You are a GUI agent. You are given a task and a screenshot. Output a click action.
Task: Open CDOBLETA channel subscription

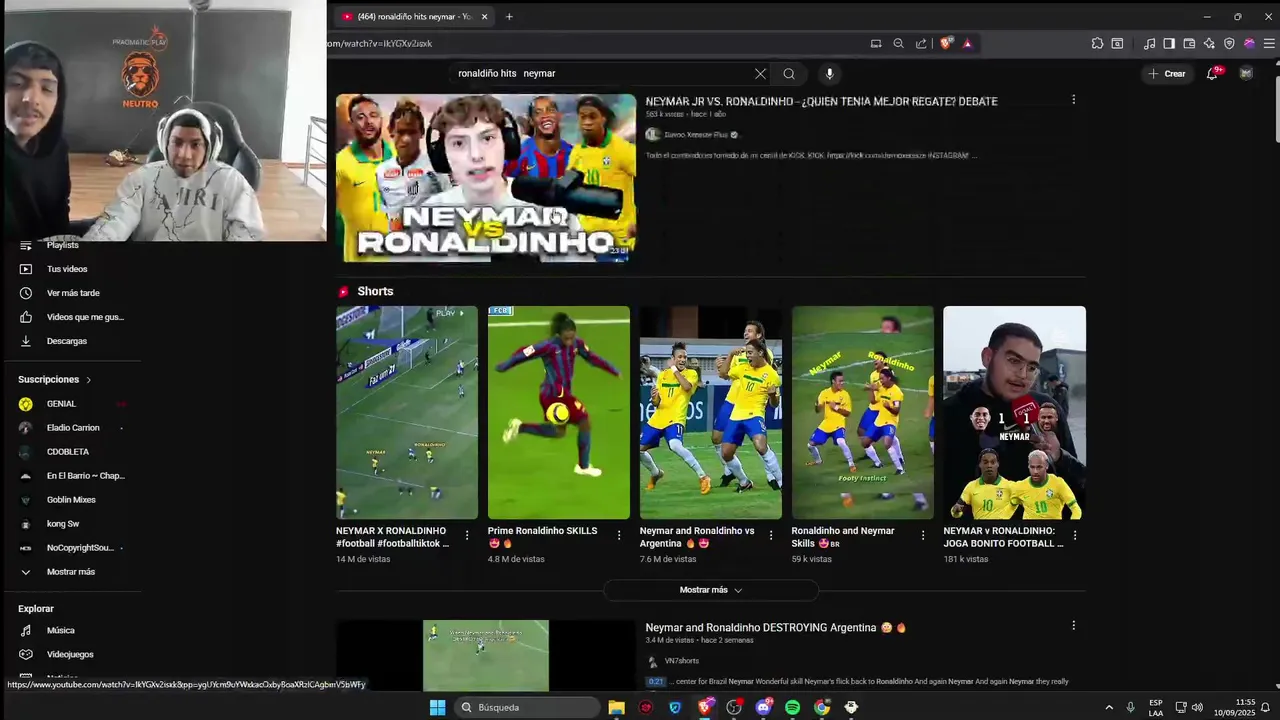[67, 452]
